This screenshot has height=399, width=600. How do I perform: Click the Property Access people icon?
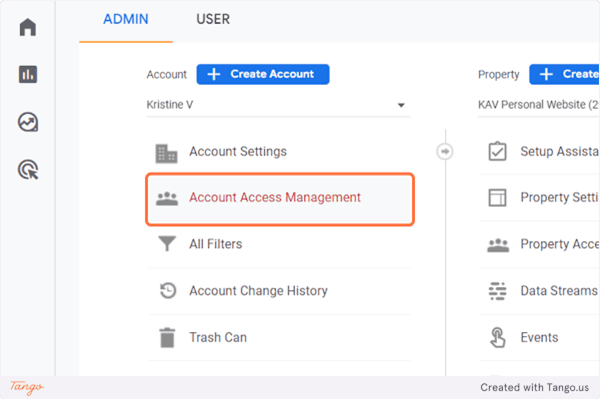tap(498, 245)
